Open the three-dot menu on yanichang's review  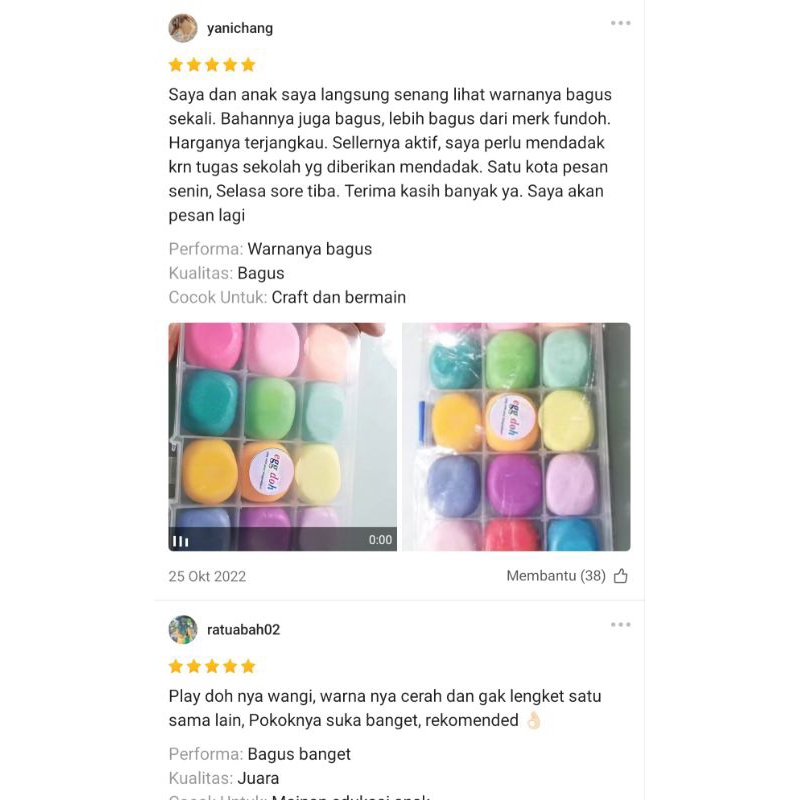pyautogui.click(x=620, y=23)
